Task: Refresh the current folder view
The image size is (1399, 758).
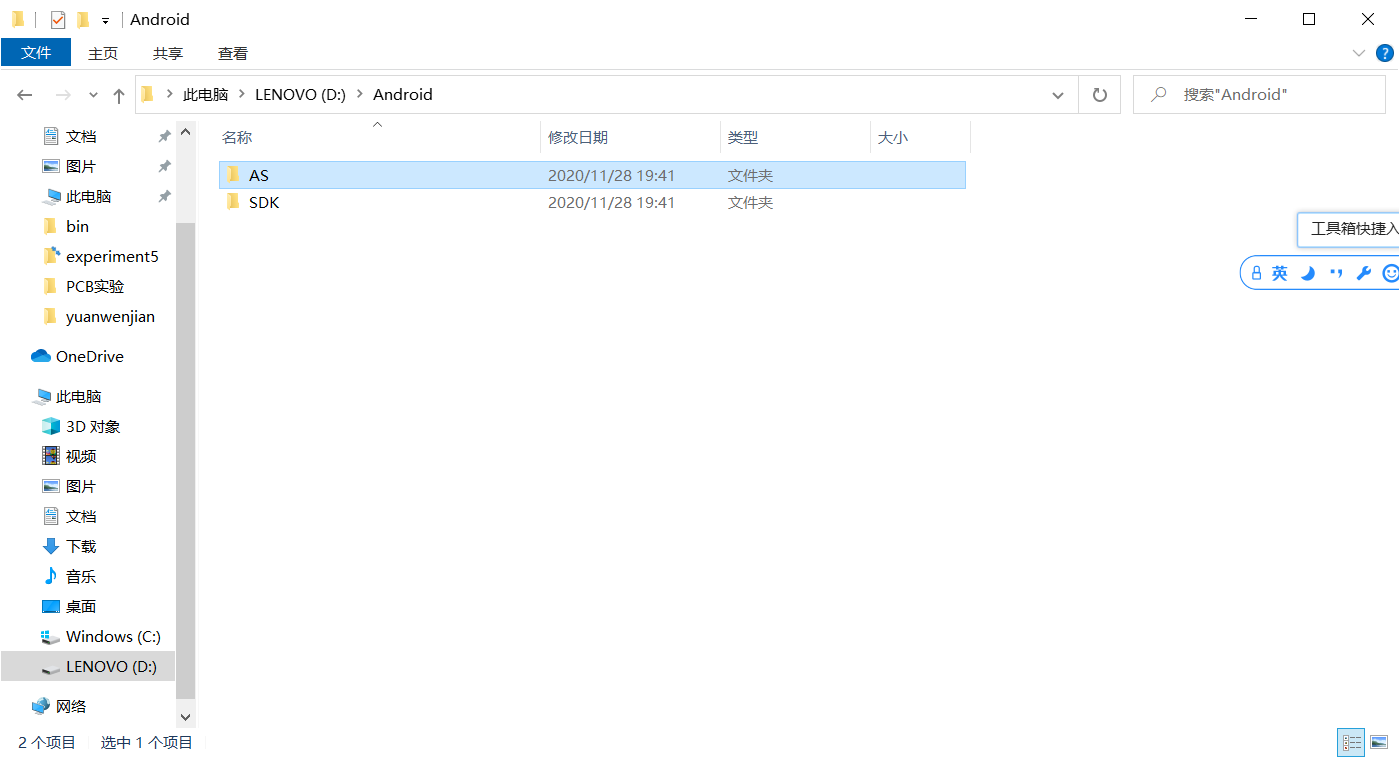Action: tap(1100, 95)
